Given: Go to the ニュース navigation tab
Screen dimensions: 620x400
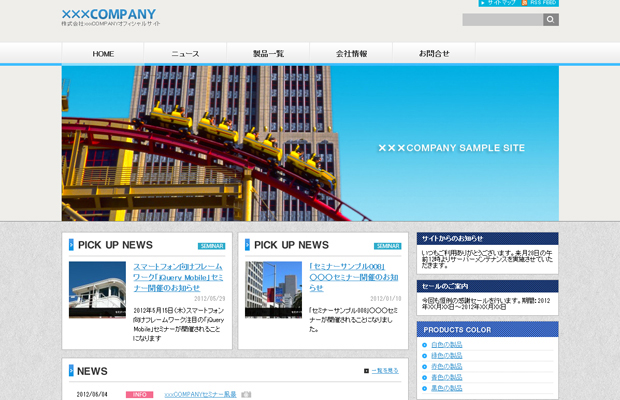Looking at the screenshot, I should pyautogui.click(x=185, y=54).
